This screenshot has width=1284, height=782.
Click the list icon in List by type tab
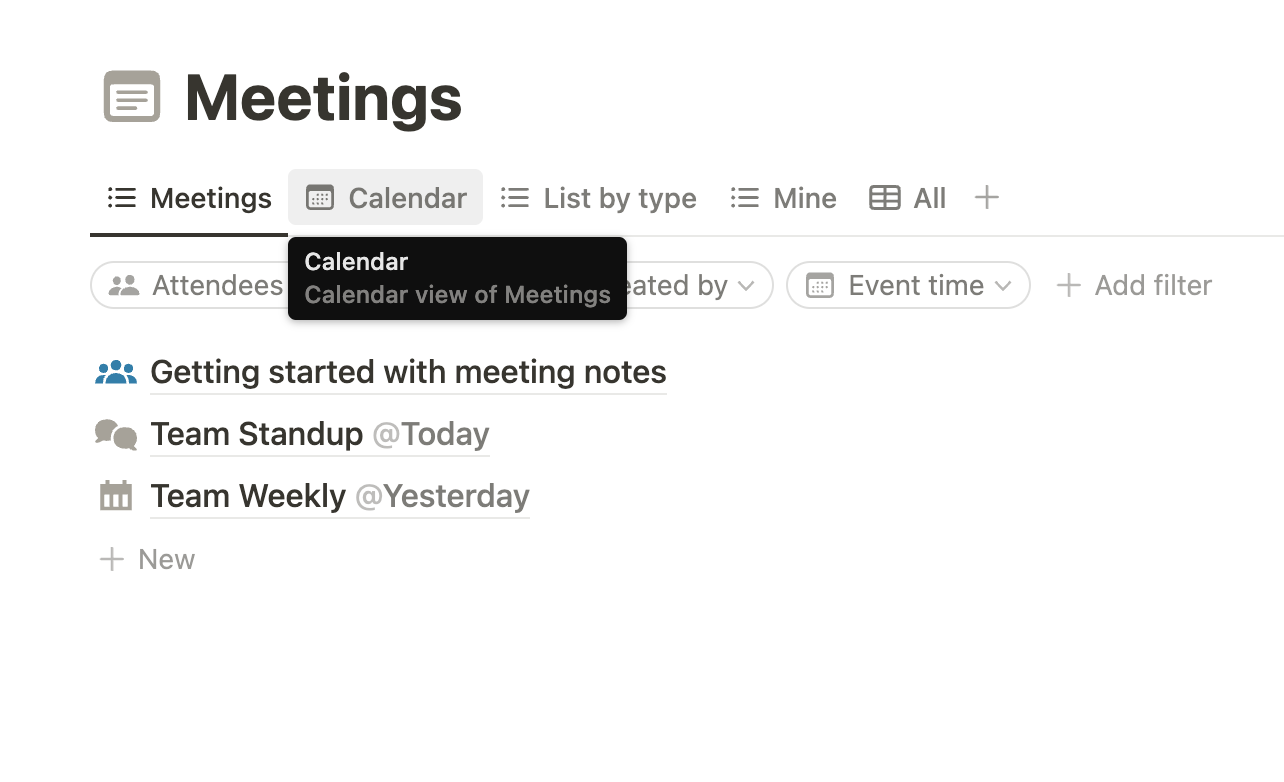point(515,198)
